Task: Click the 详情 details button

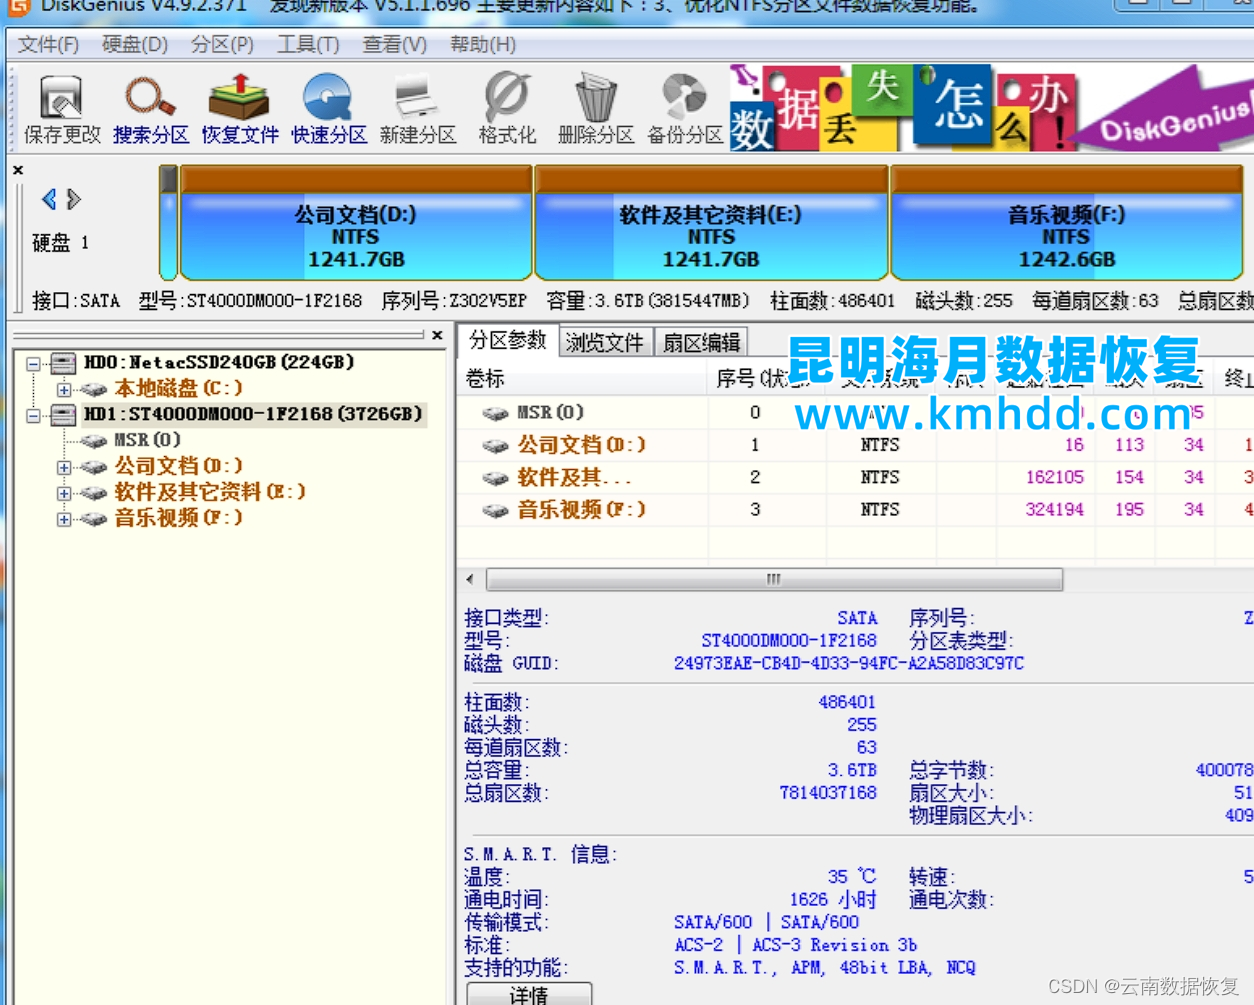Action: 529,994
